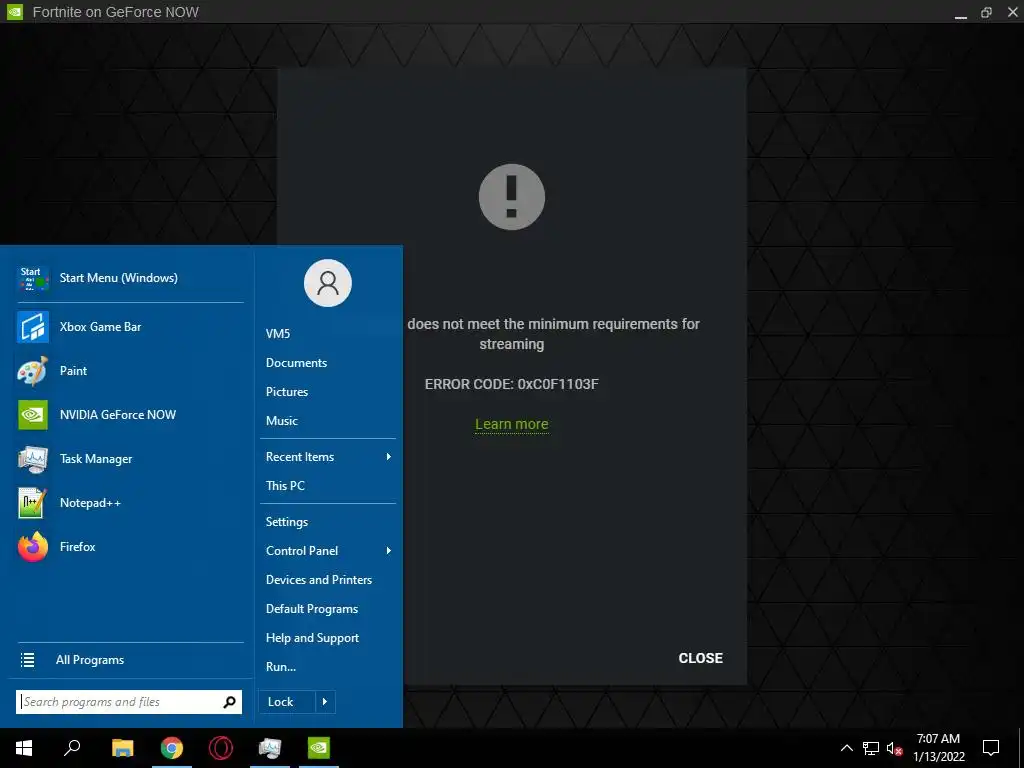Viewport: 1024px width, 768px height.
Task: Show hidden system tray icons
Action: point(846,748)
